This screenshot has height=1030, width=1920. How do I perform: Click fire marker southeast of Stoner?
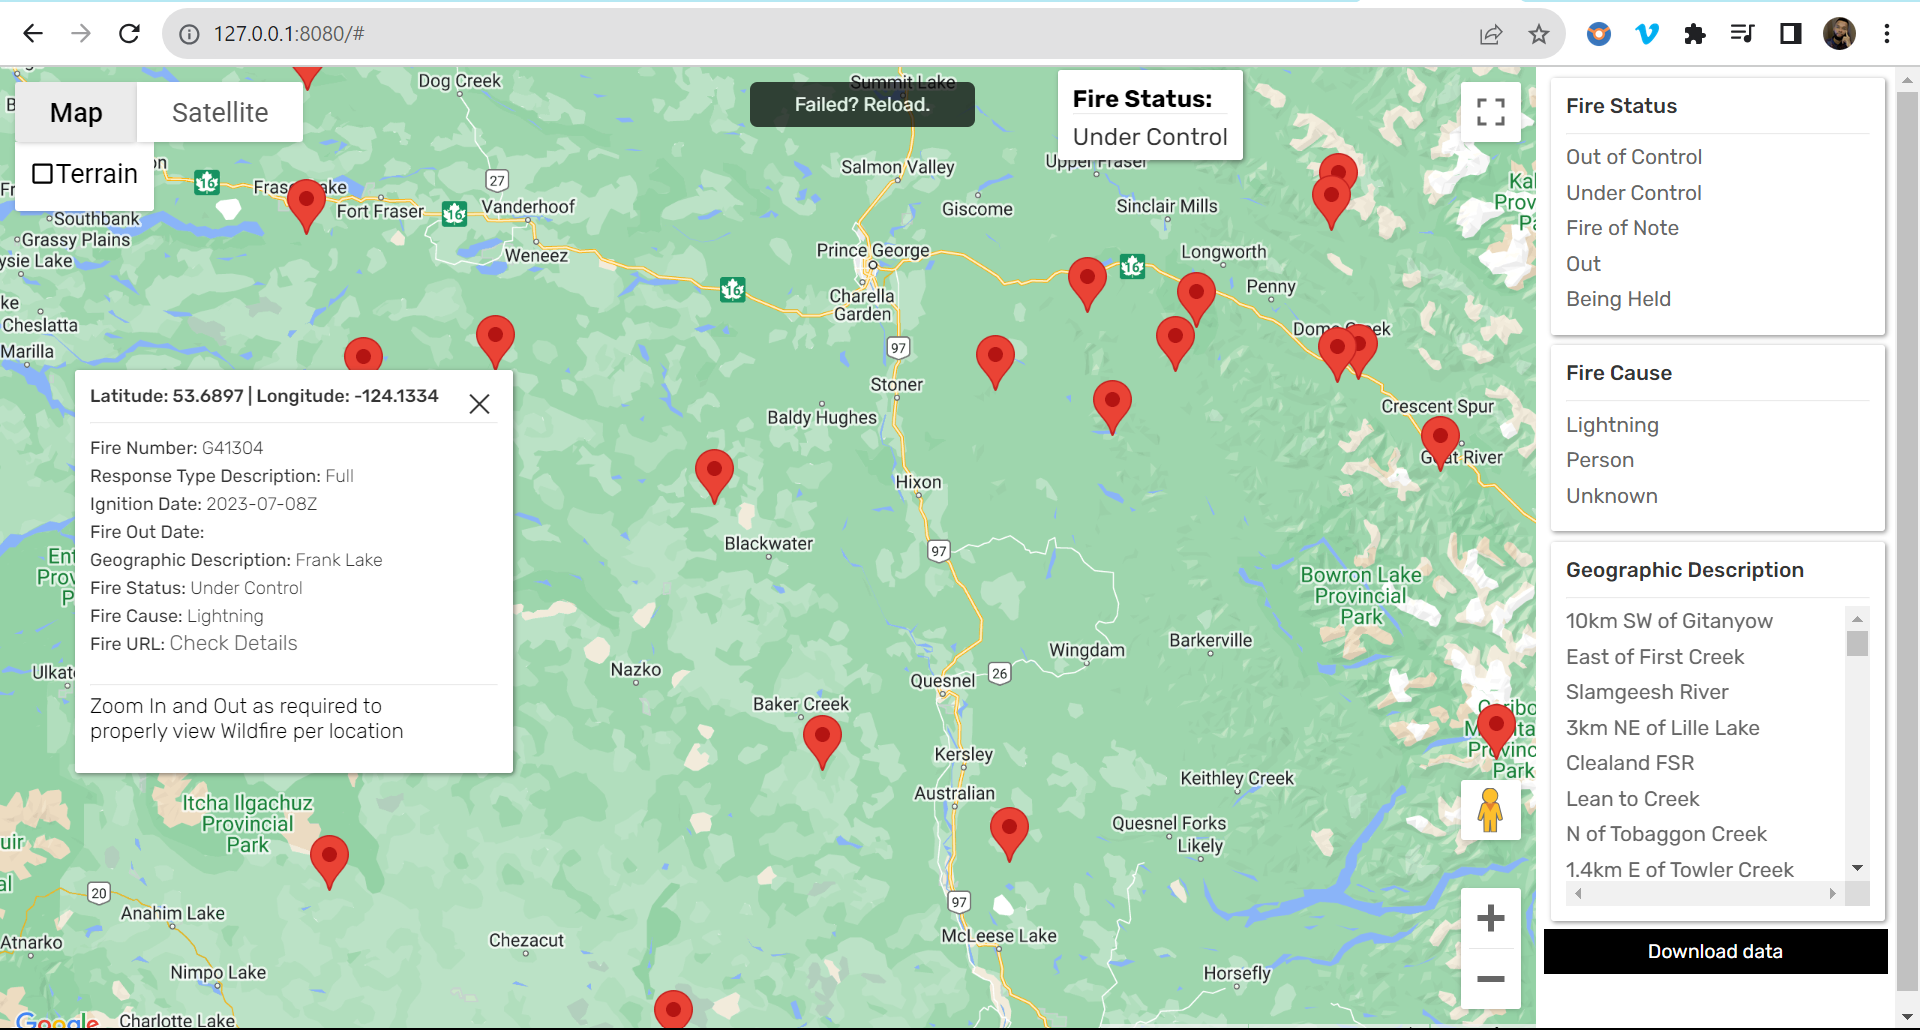[x=995, y=363]
